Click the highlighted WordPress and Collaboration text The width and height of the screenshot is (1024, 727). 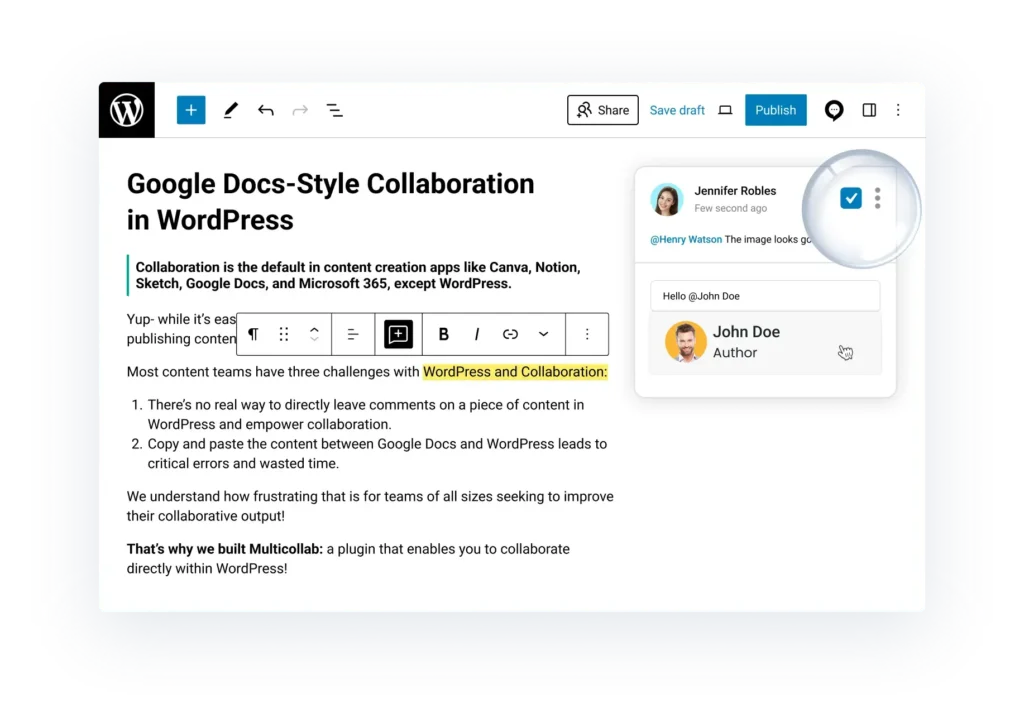tap(515, 372)
